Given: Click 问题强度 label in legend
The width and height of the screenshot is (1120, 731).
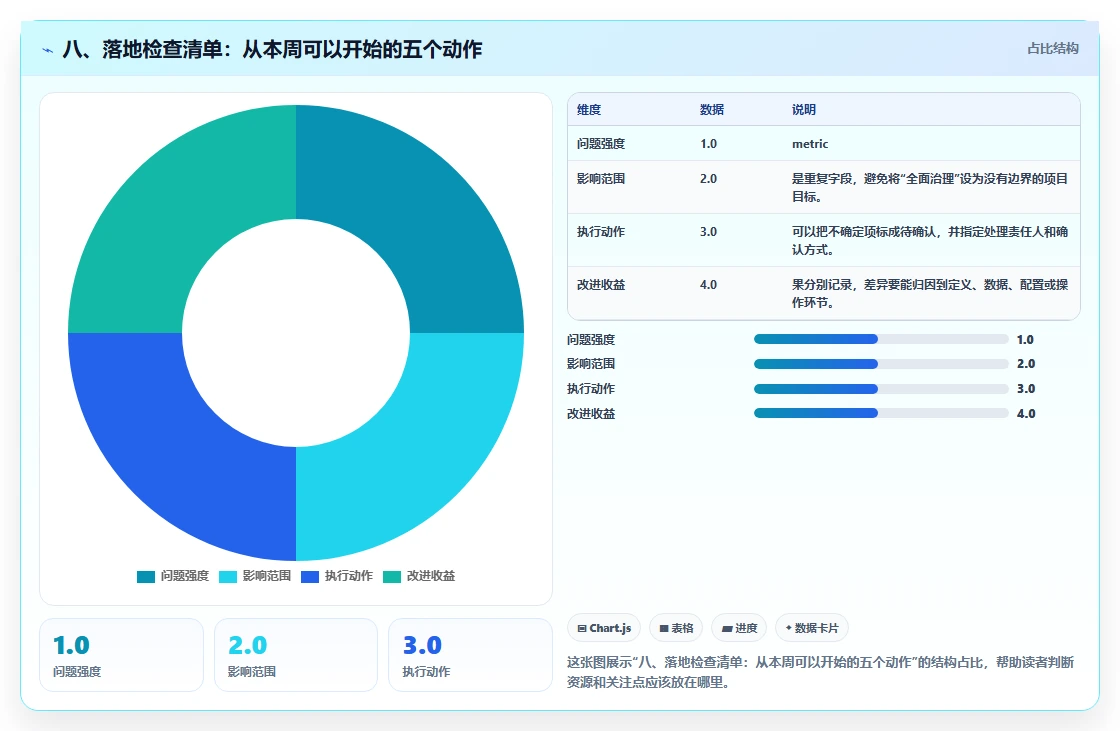Looking at the screenshot, I should (185, 576).
